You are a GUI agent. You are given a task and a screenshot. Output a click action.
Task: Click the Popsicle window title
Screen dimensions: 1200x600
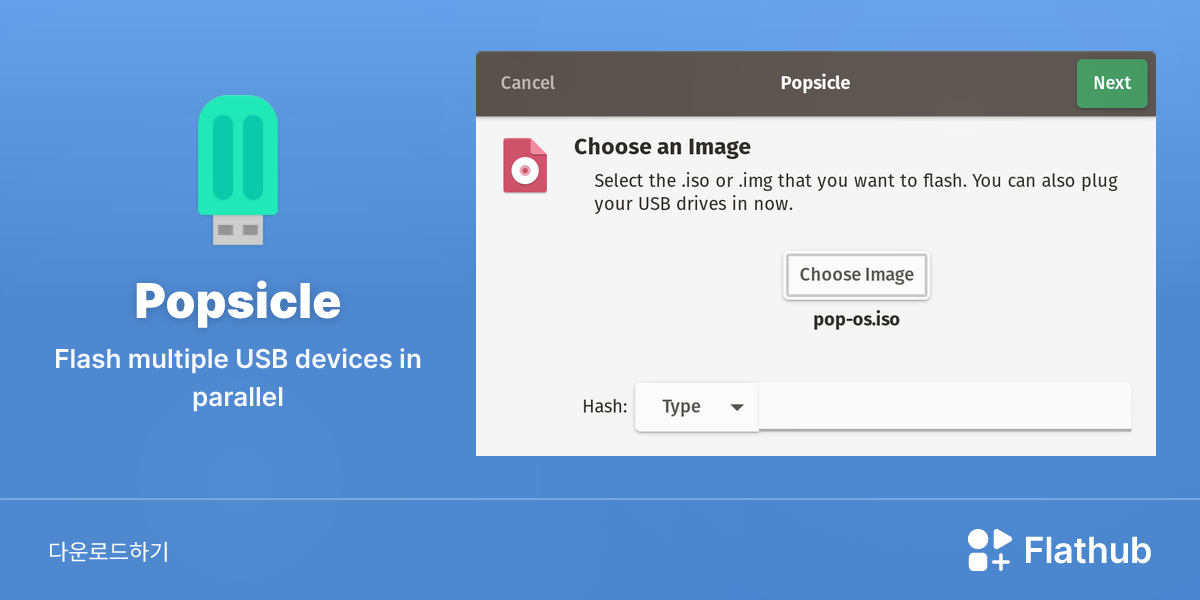[815, 83]
